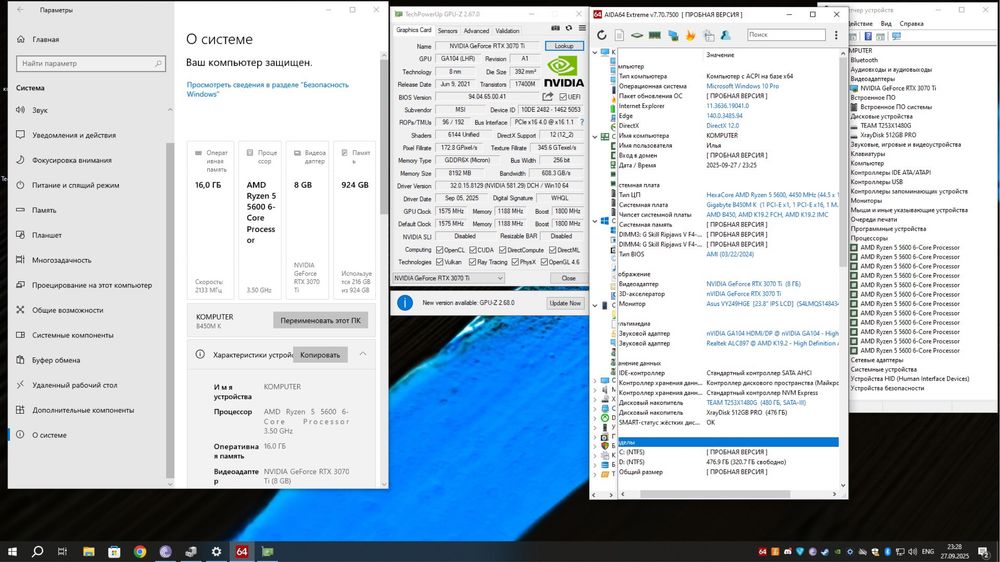
Task: Focus Найти параметр search box
Action: click(x=91, y=63)
